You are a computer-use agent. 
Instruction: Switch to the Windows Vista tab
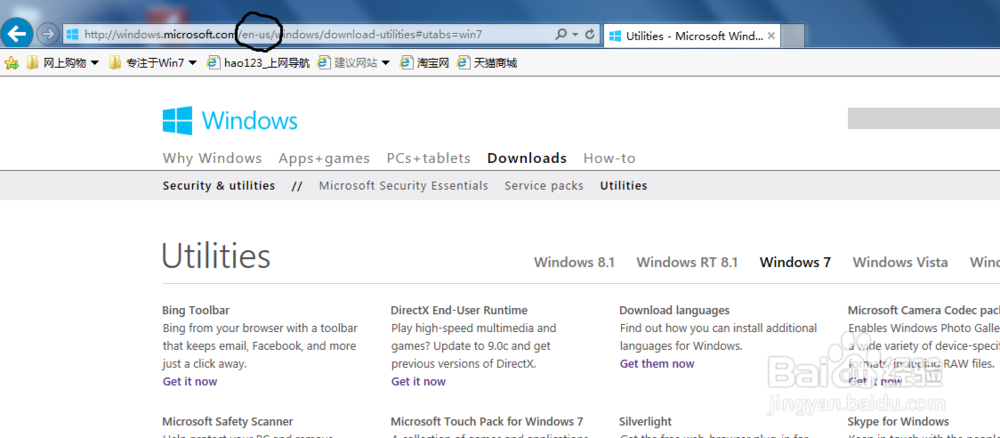[900, 262]
